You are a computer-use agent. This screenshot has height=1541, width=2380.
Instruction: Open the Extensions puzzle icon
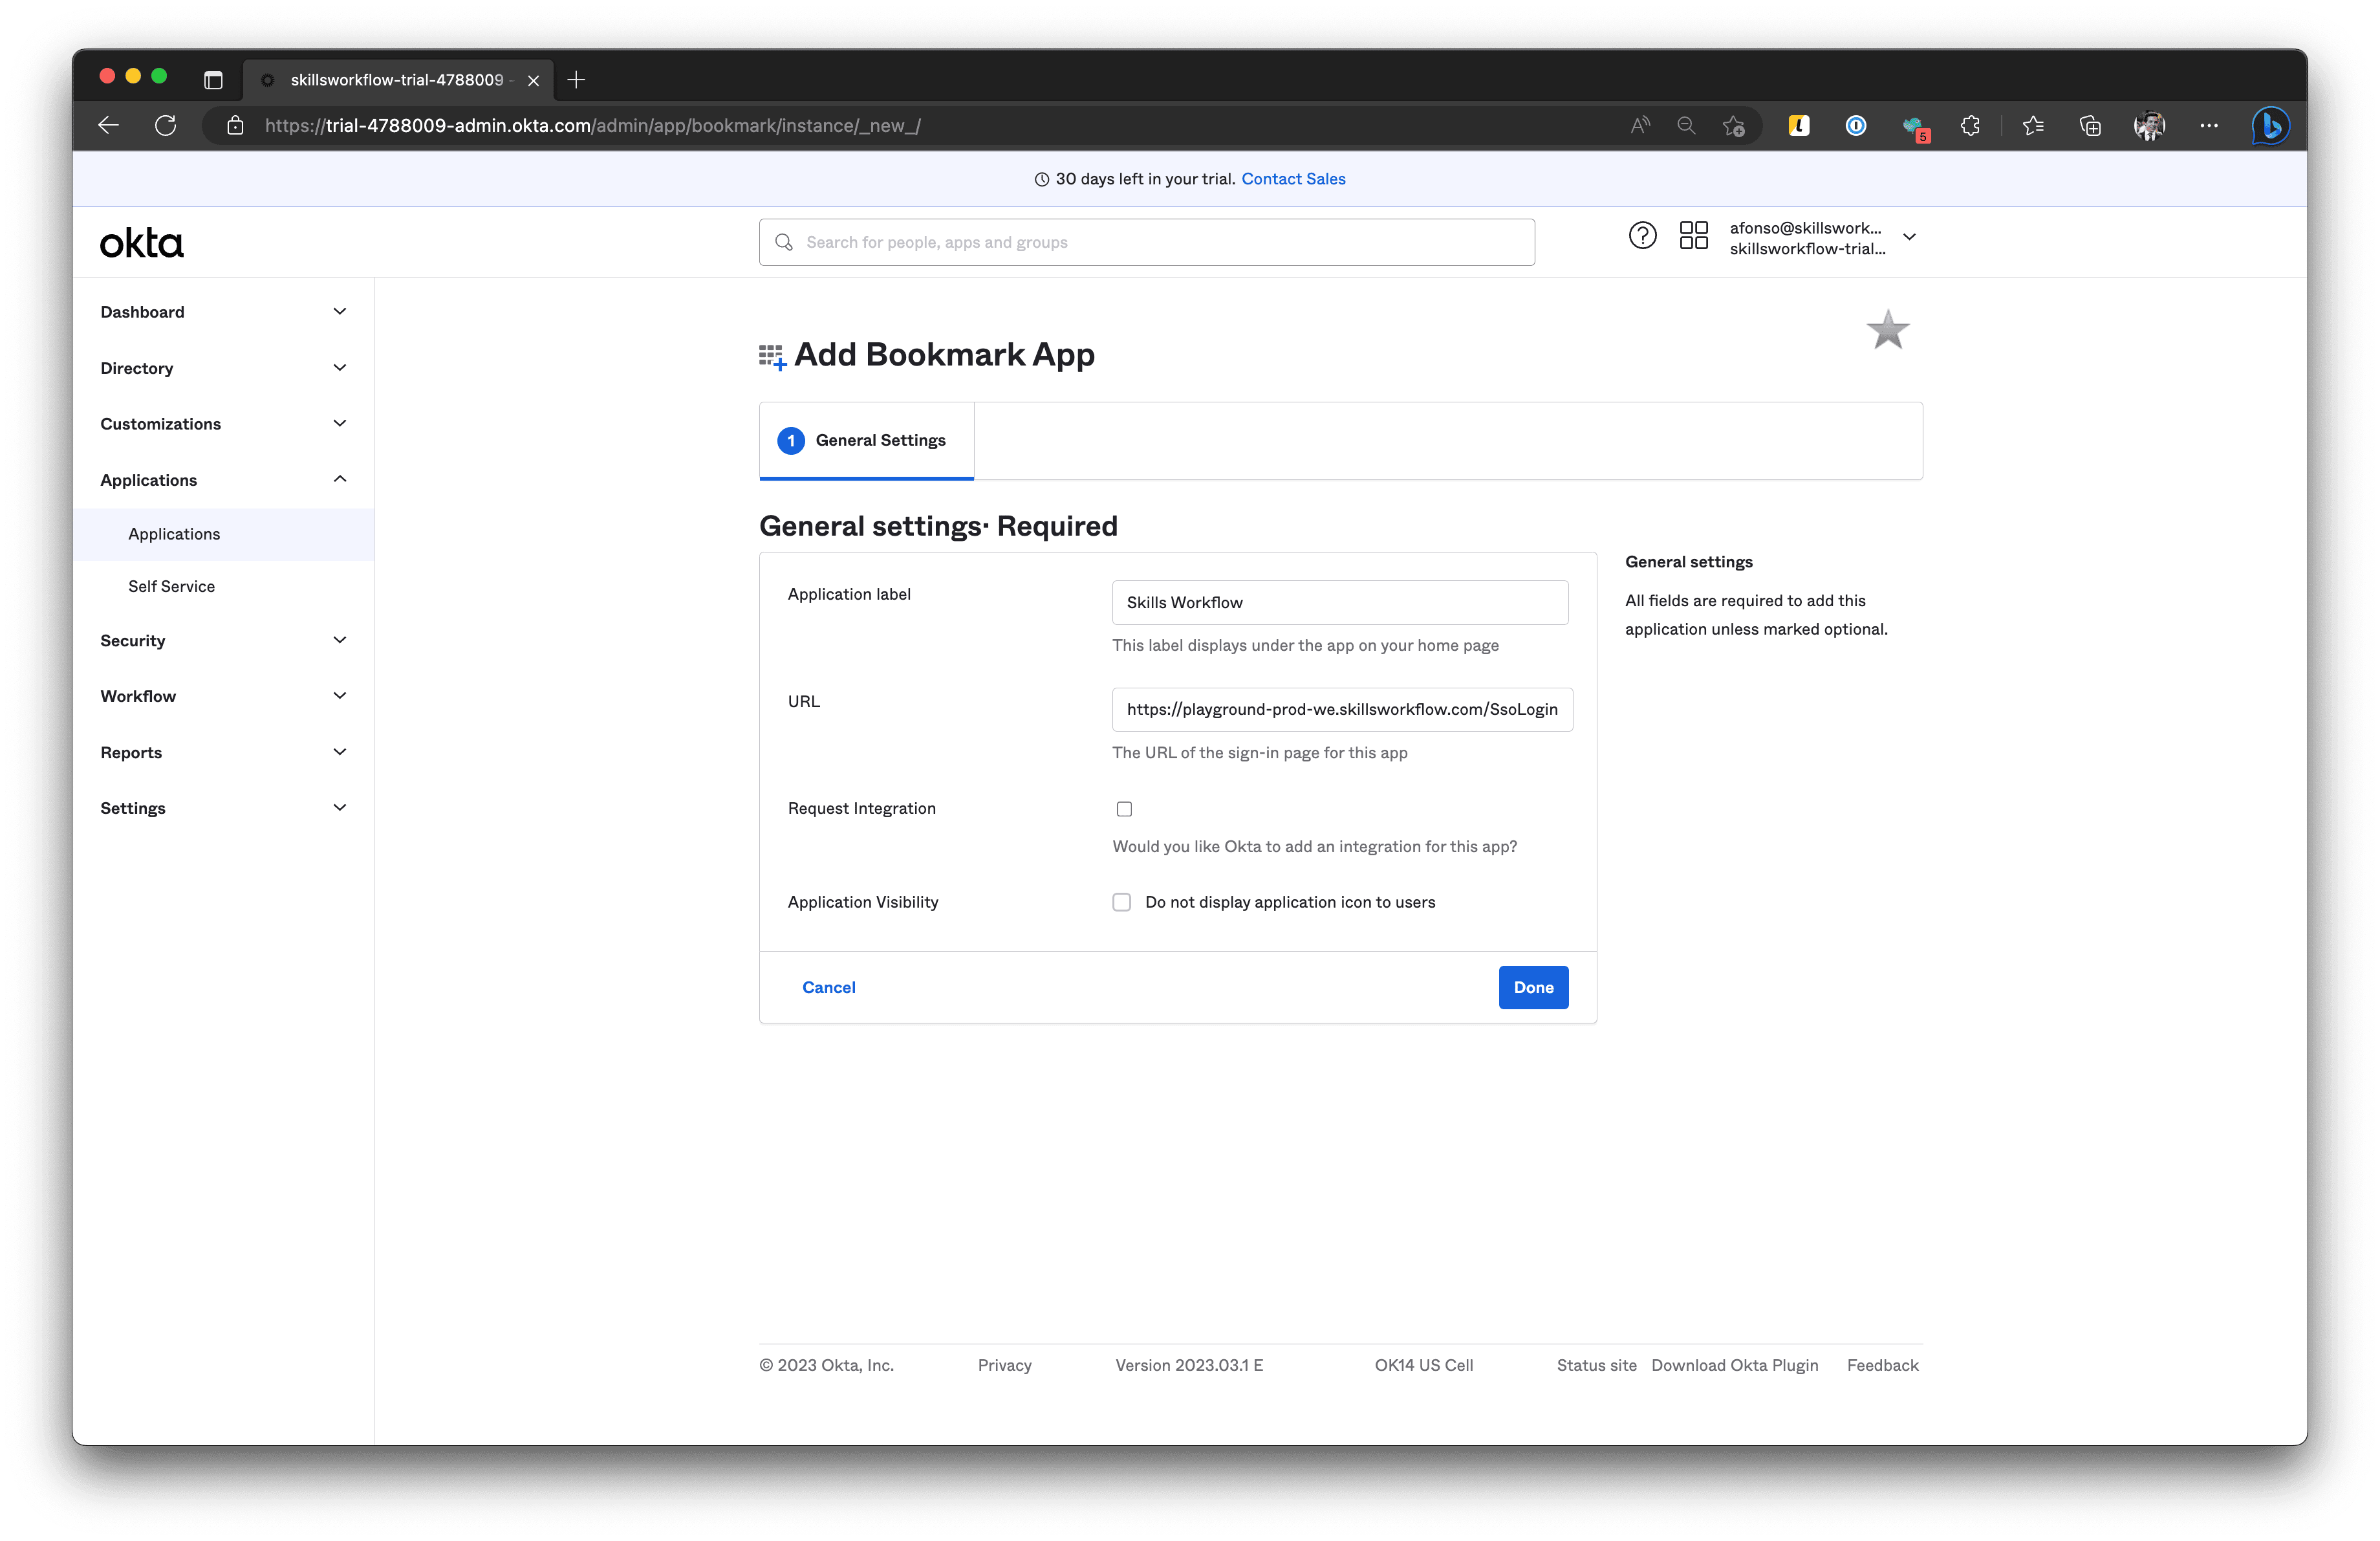[1970, 125]
